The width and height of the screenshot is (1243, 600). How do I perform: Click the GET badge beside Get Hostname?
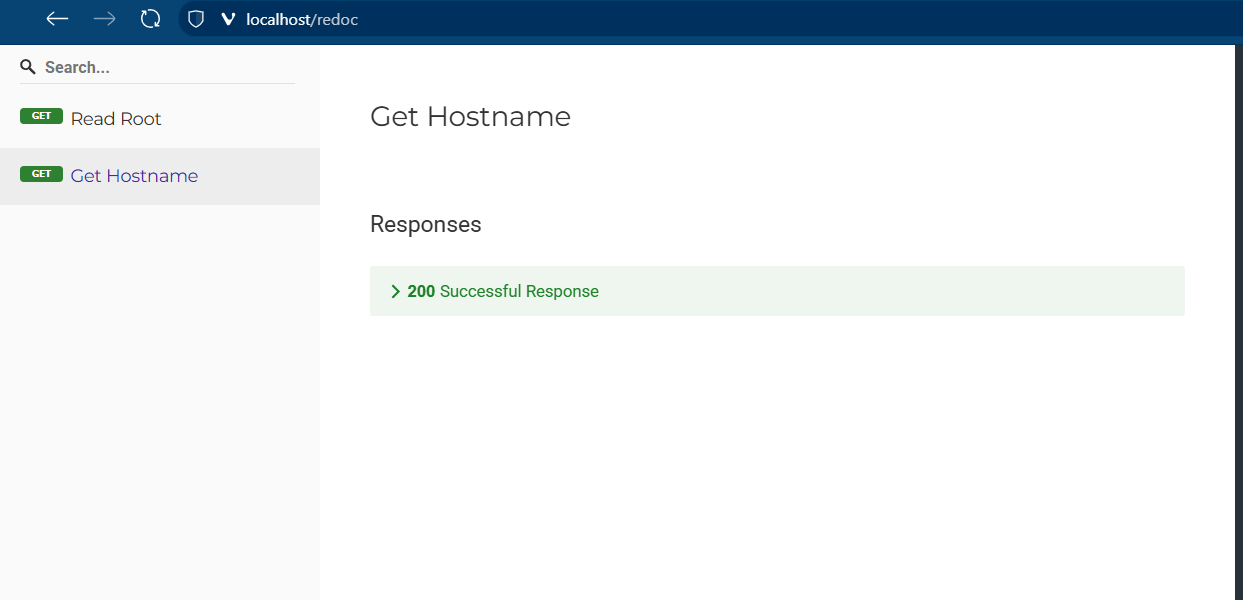pos(41,174)
